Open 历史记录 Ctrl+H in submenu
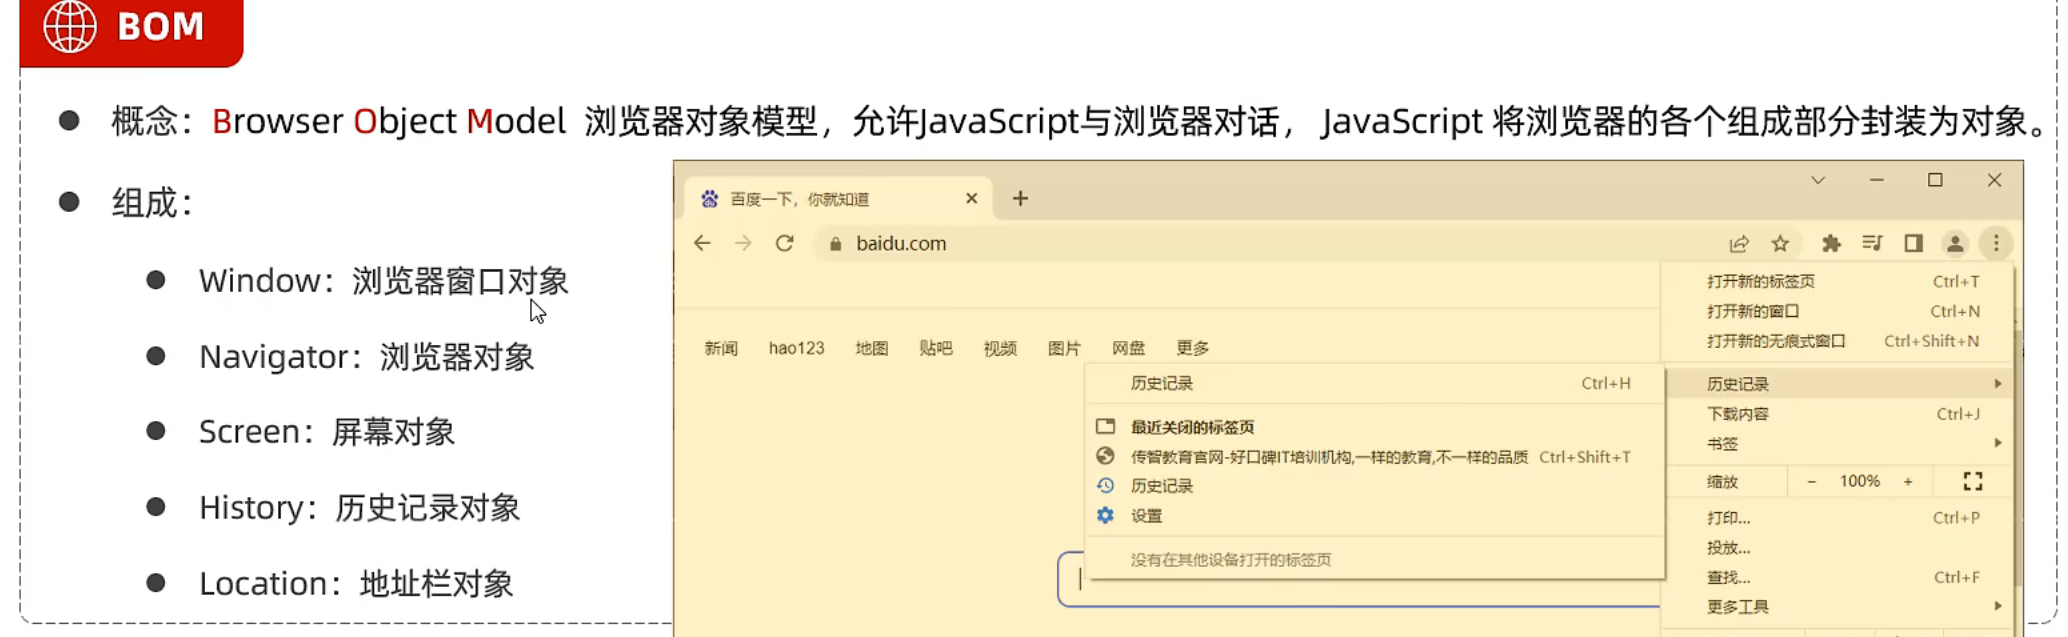Viewport: 2068px width, 637px height. click(x=1375, y=383)
